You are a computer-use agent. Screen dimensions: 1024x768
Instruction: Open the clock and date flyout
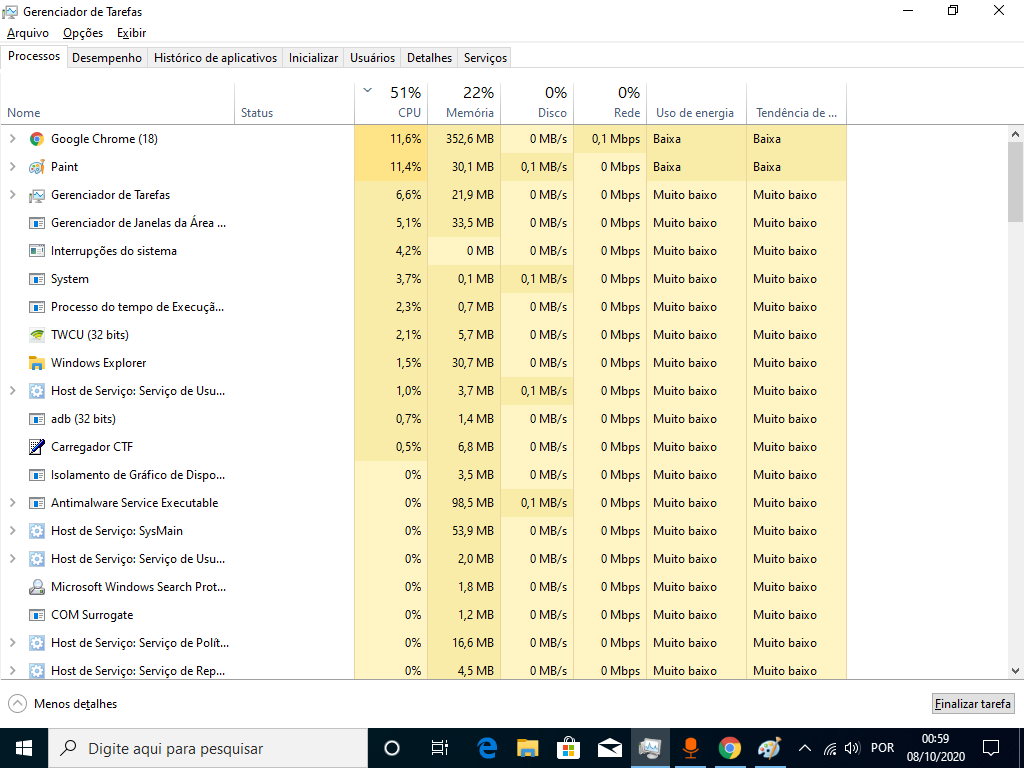coord(935,748)
